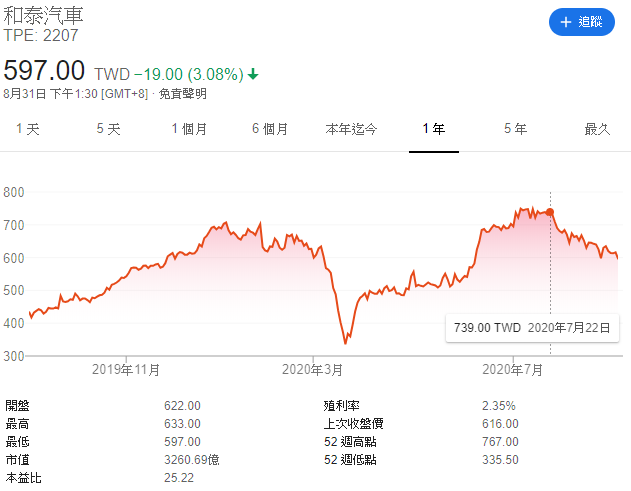Image resolution: width=631 pixels, height=491 pixels.
Task: Open the 免責聲明 disclaimer link
Action: coord(183,94)
